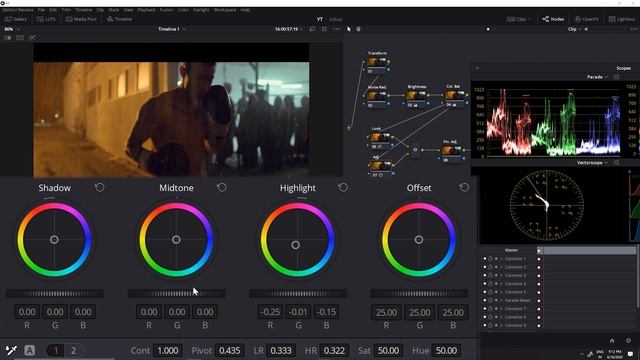Open the Playback menu
Viewport: 640px width, 360px height.
146,9
